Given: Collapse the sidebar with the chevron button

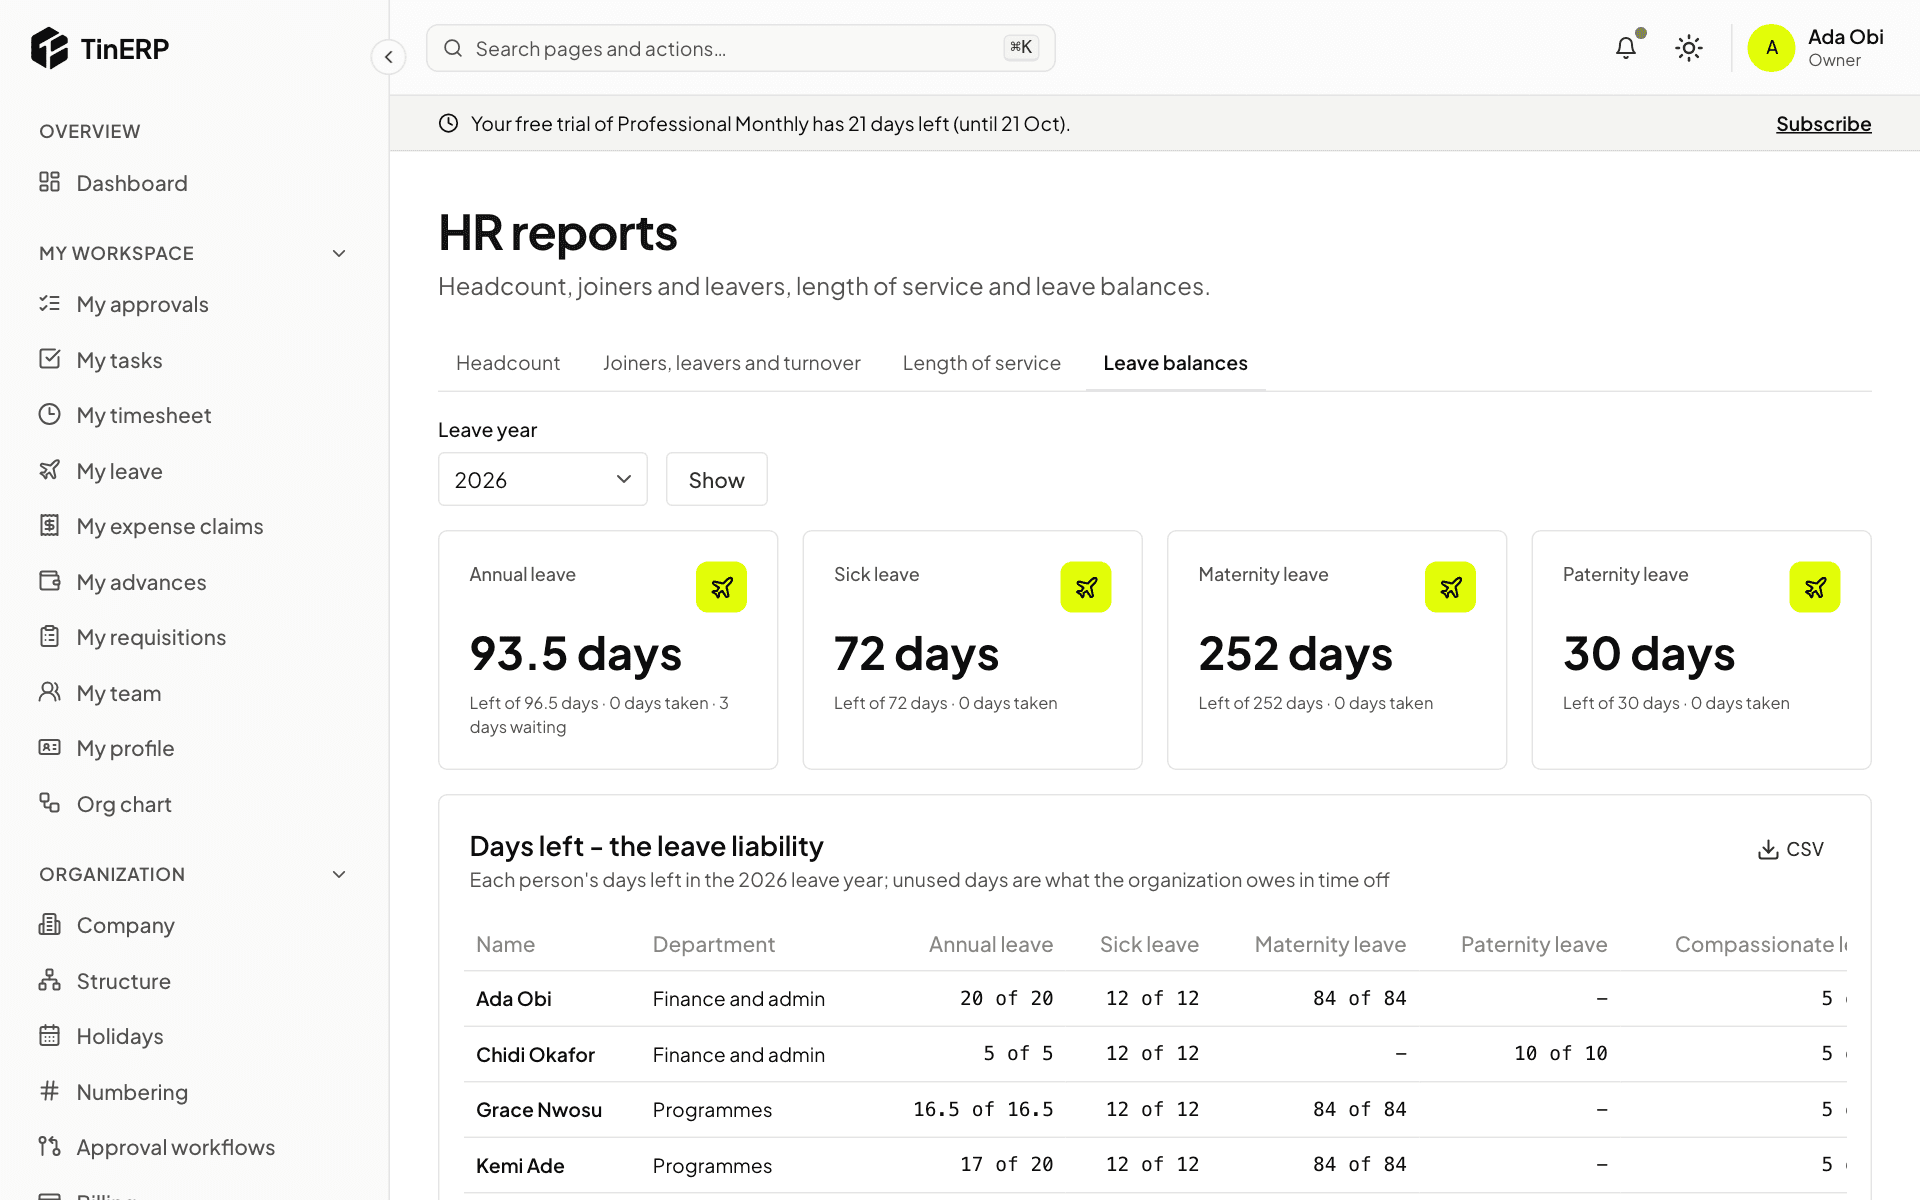Looking at the screenshot, I should click(x=388, y=57).
